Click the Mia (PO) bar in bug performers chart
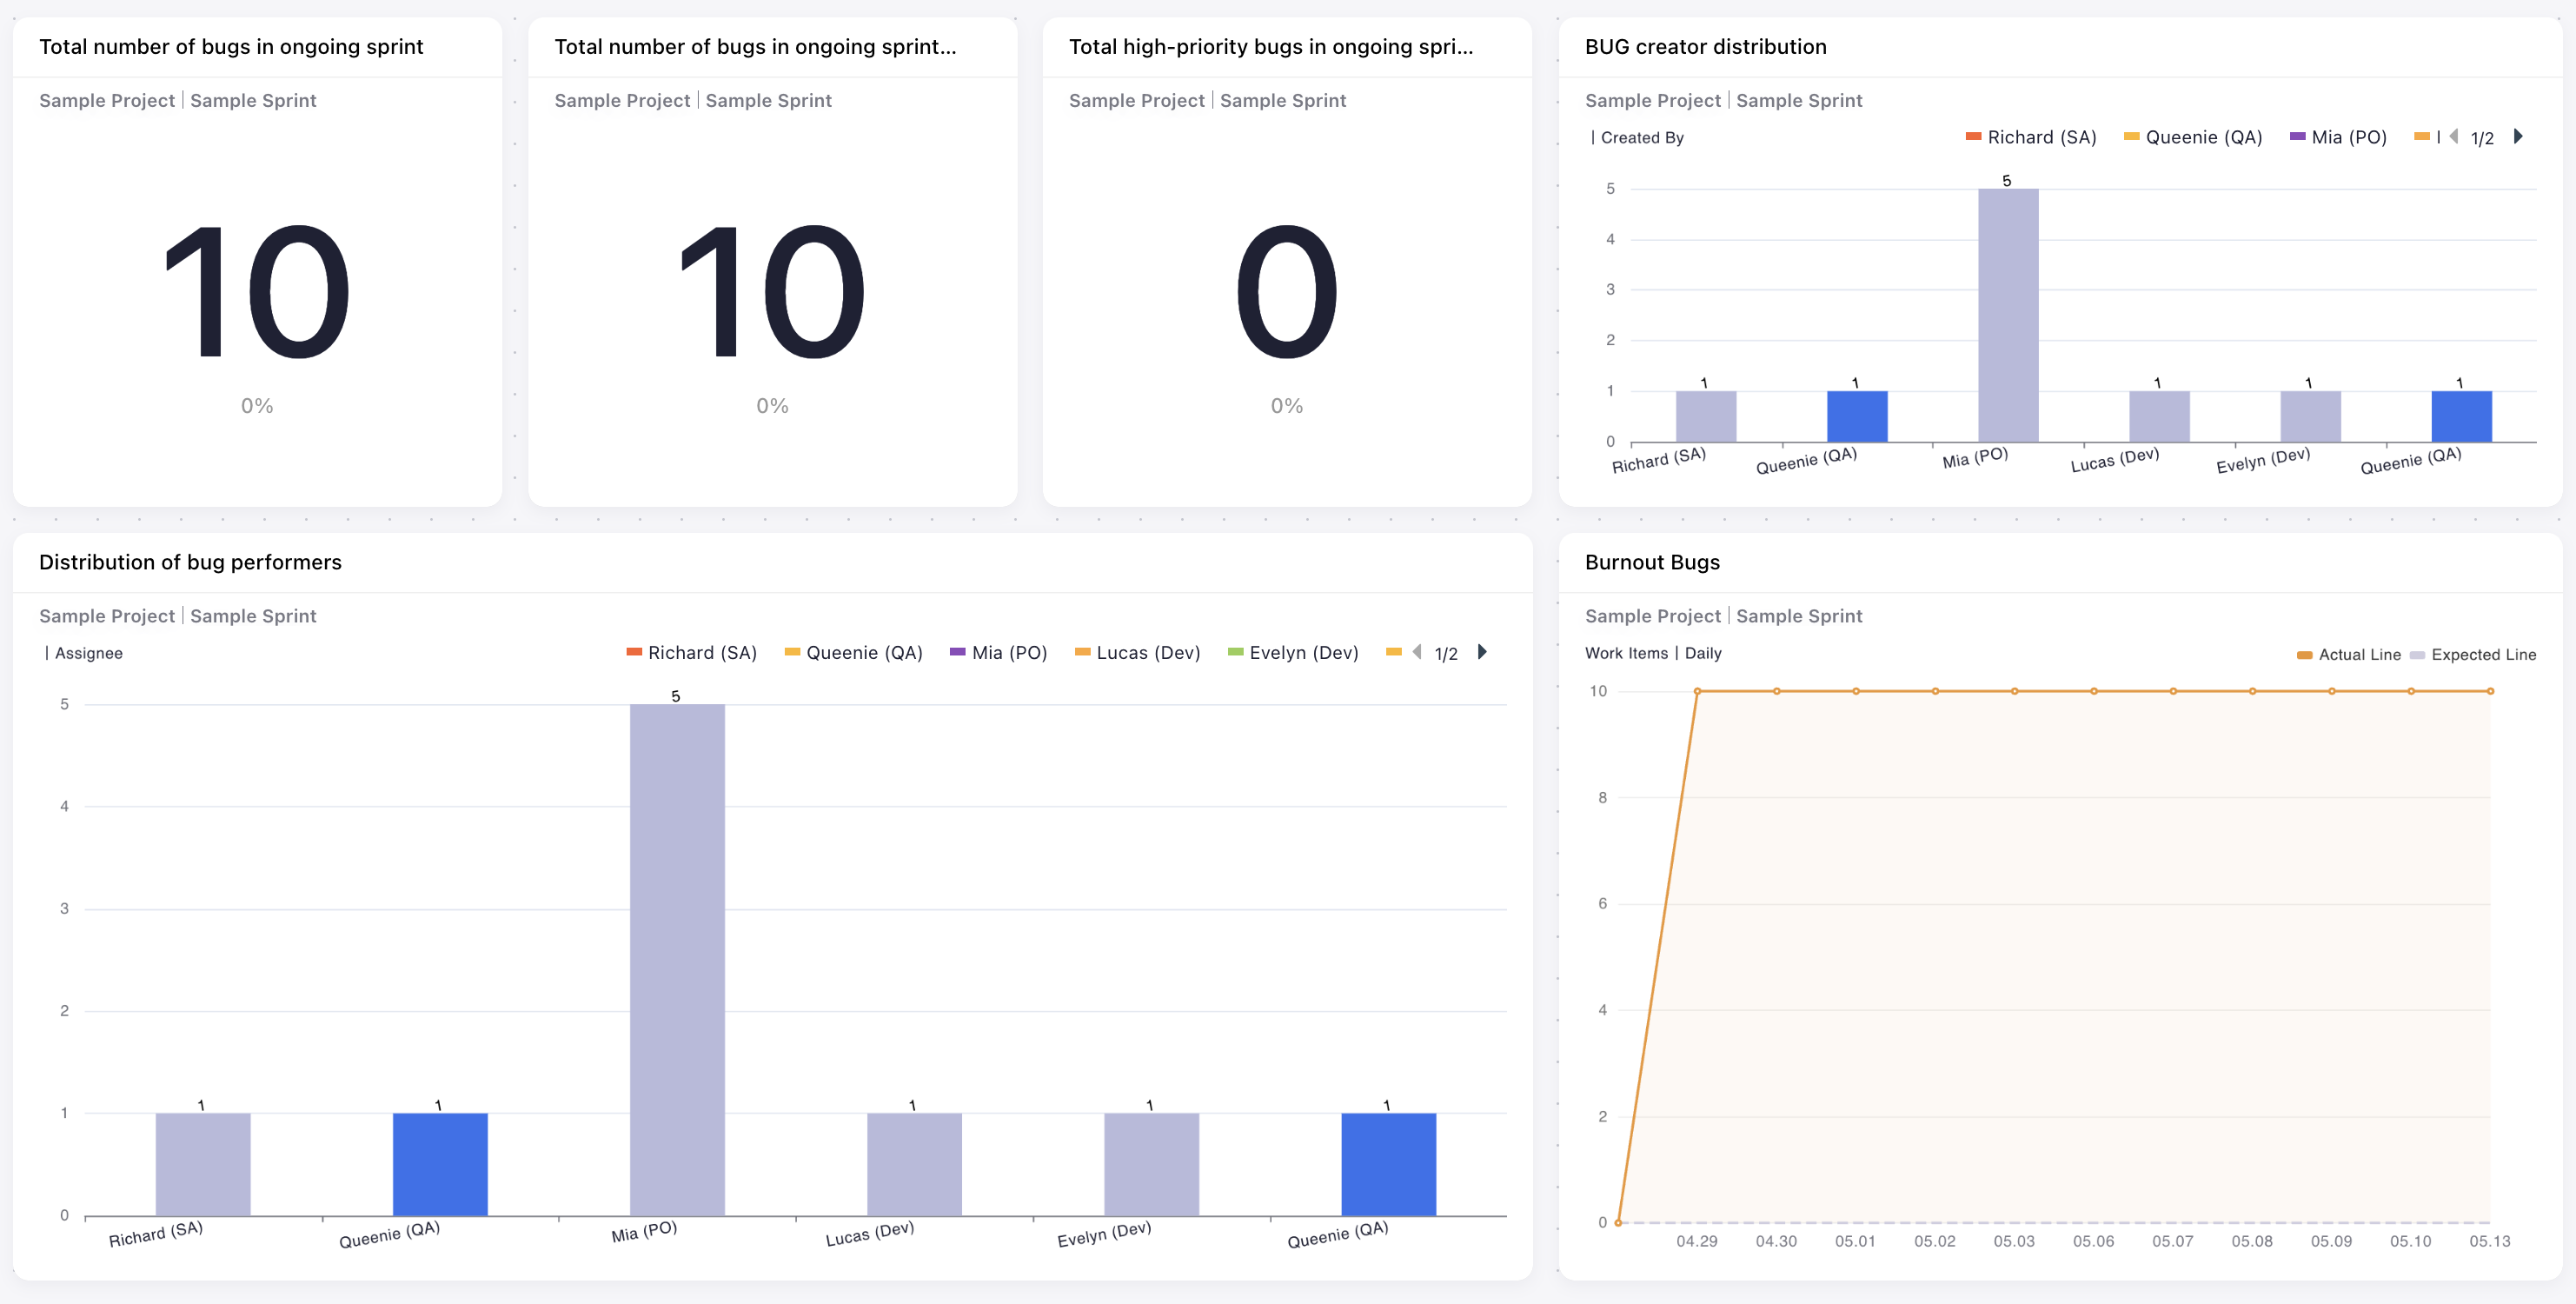 point(677,958)
